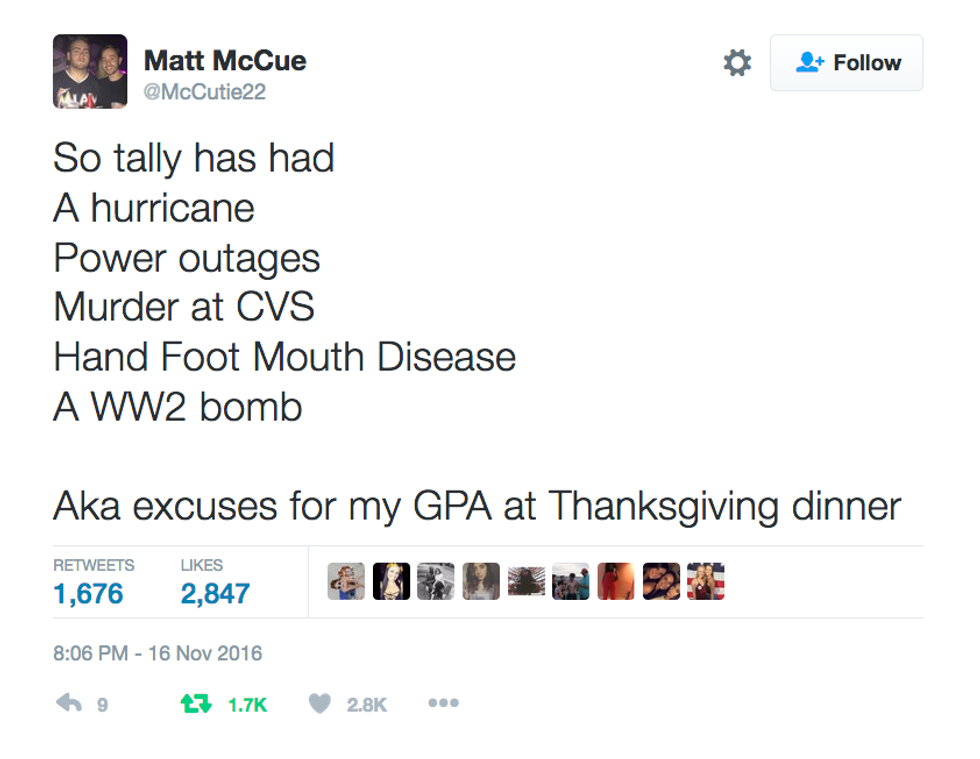
Task: Open Matt McCue's profile picture
Action: point(90,71)
